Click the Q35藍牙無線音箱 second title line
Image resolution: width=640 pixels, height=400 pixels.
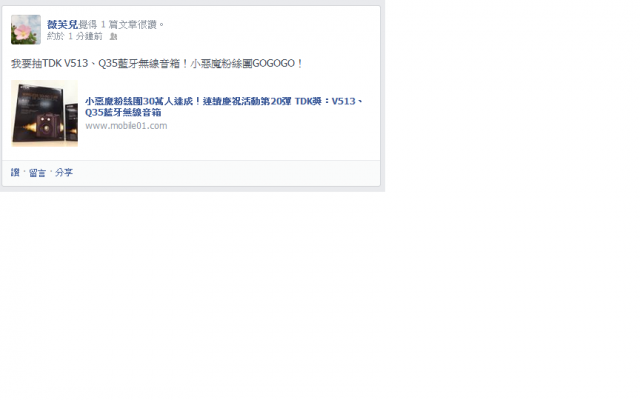123,112
